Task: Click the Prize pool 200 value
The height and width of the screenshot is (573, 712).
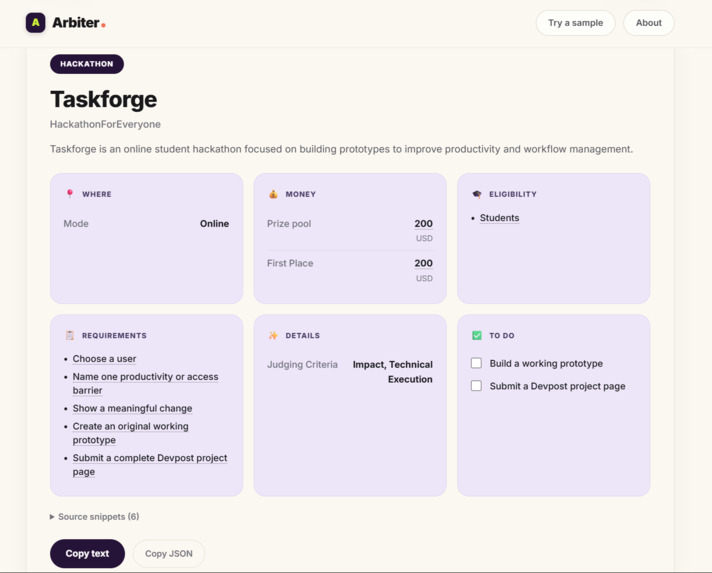Action: 423,223
